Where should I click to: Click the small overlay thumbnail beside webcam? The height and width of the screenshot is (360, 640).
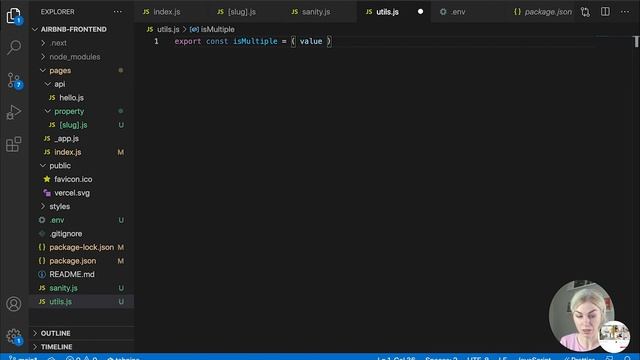614,336
